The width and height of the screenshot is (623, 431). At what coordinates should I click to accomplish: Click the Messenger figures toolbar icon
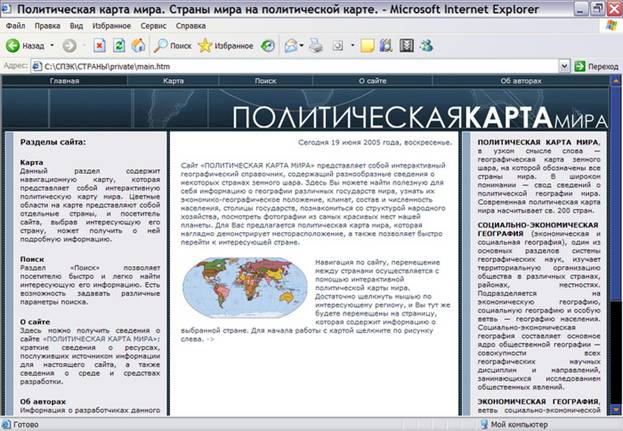tap(426, 46)
